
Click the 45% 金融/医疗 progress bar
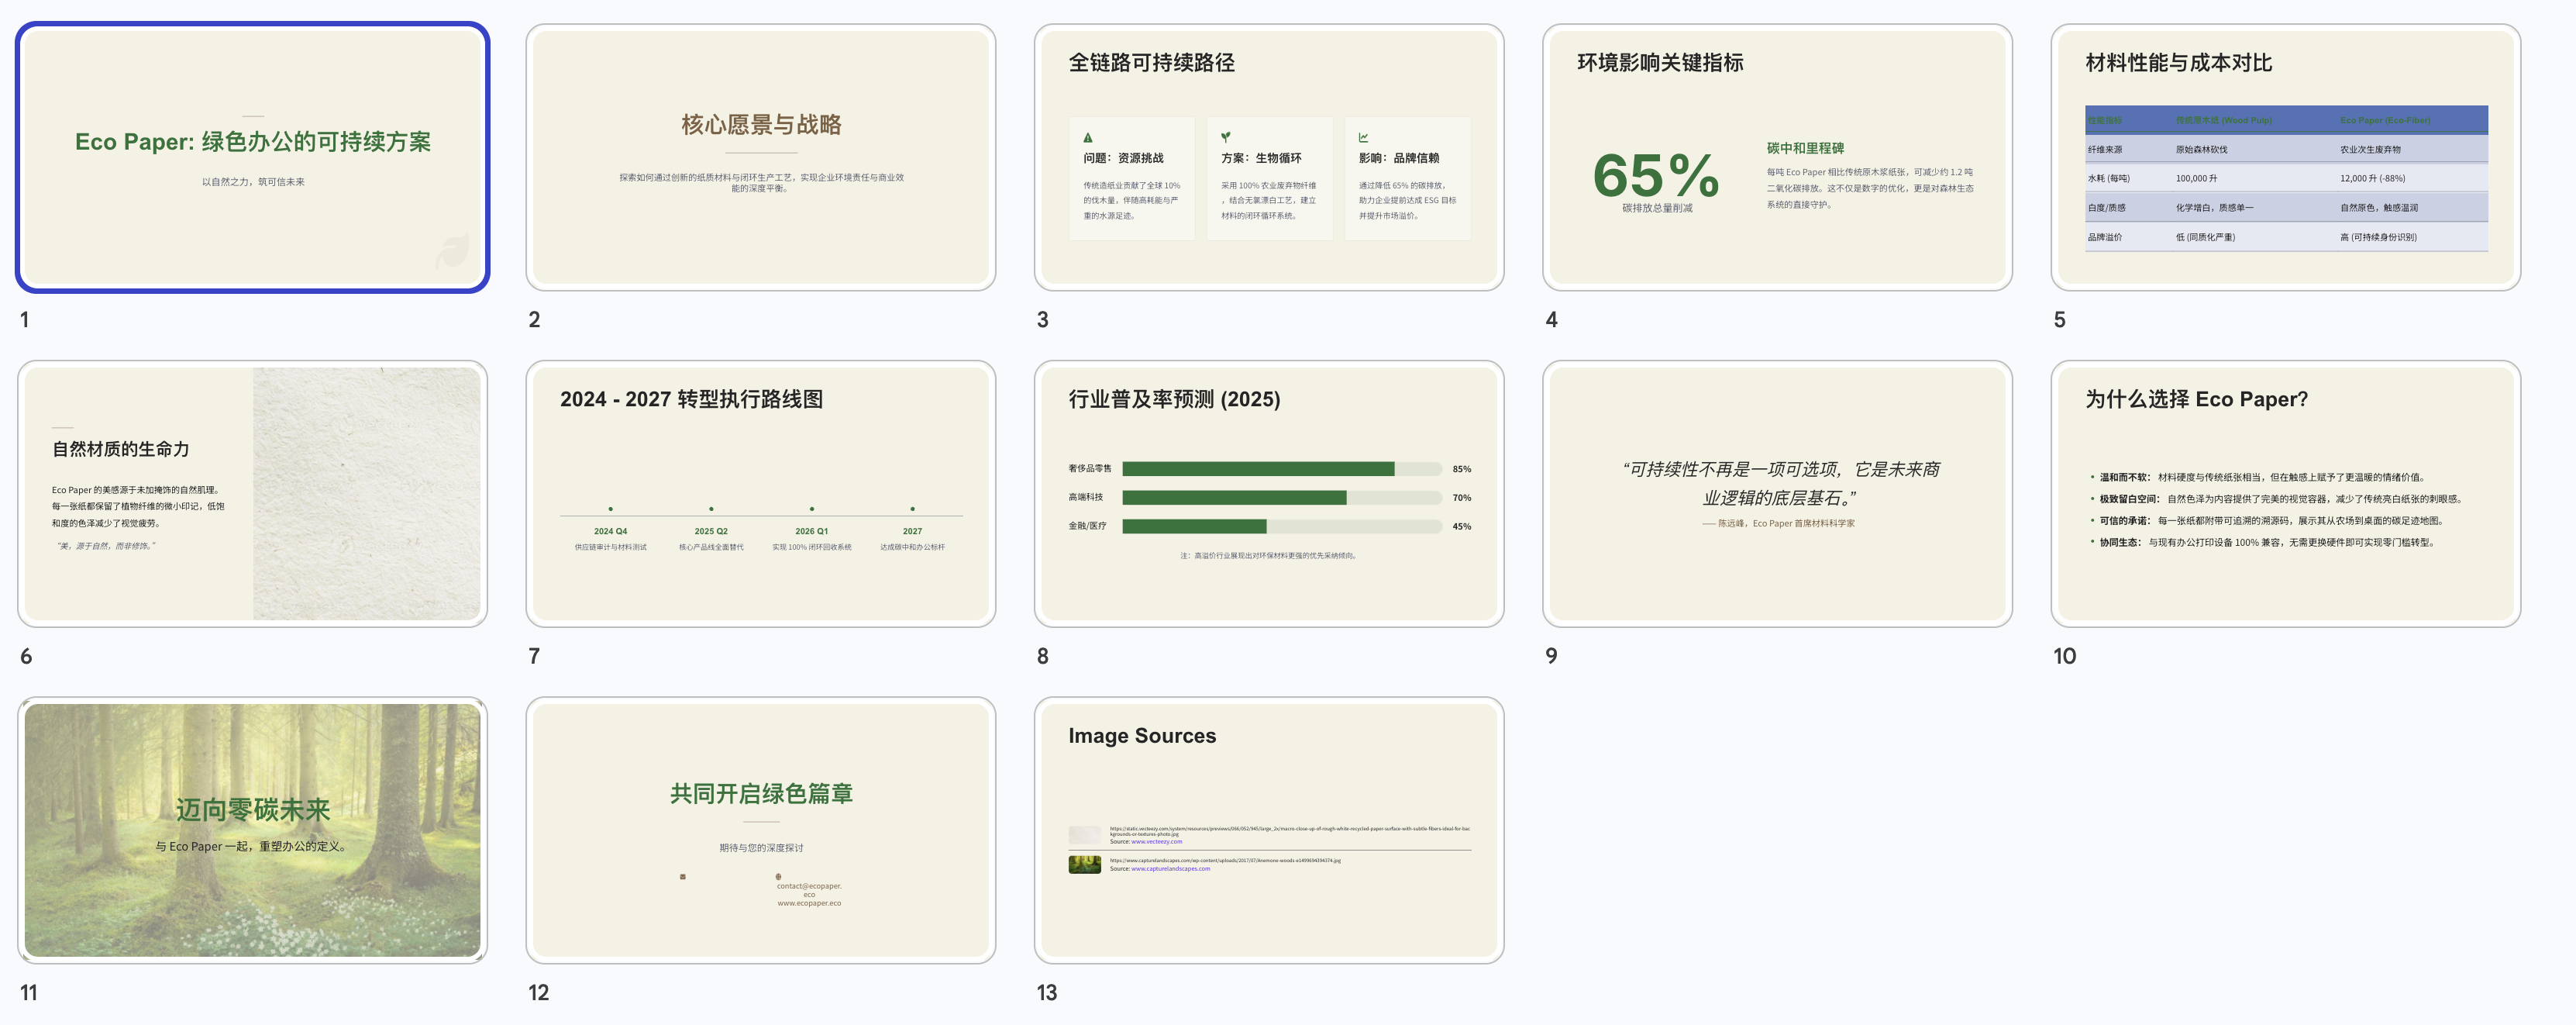[1194, 526]
